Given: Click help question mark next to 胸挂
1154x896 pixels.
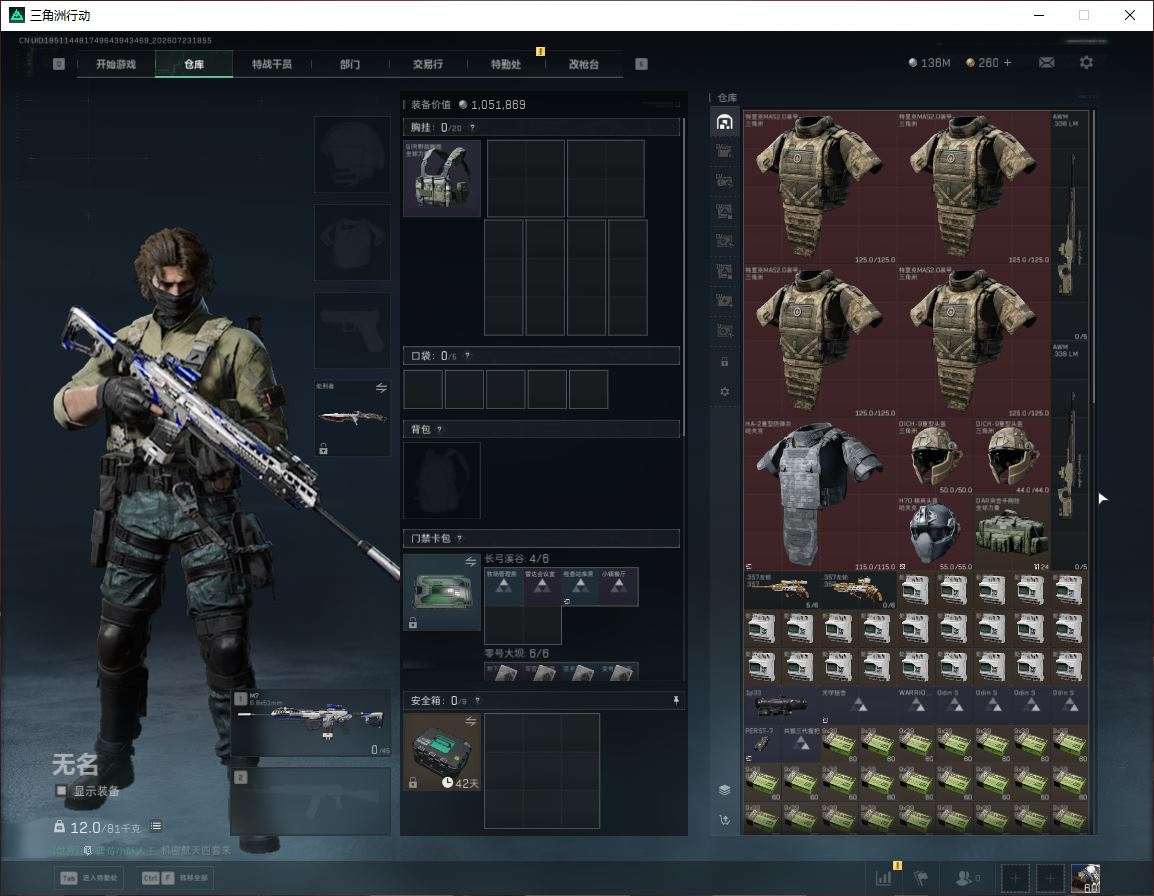Looking at the screenshot, I should (x=472, y=127).
